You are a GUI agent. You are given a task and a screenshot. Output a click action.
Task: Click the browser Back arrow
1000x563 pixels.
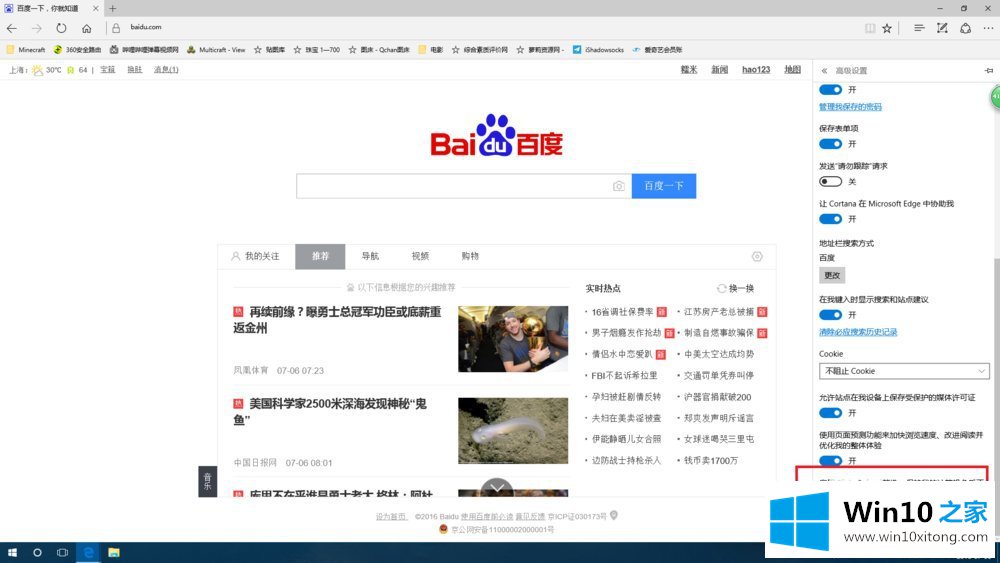pyautogui.click(x=12, y=28)
